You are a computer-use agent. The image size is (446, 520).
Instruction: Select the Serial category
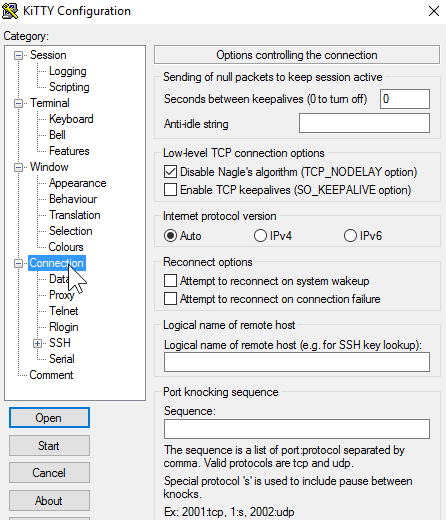click(62, 359)
